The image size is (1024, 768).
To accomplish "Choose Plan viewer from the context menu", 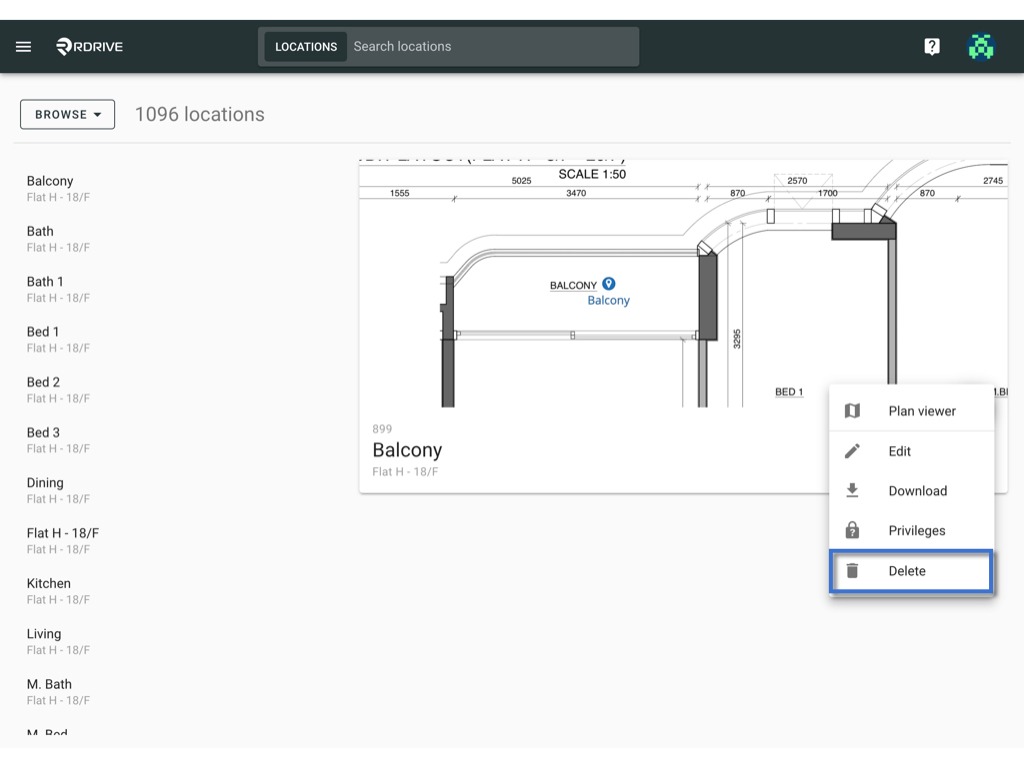I will [912, 411].
